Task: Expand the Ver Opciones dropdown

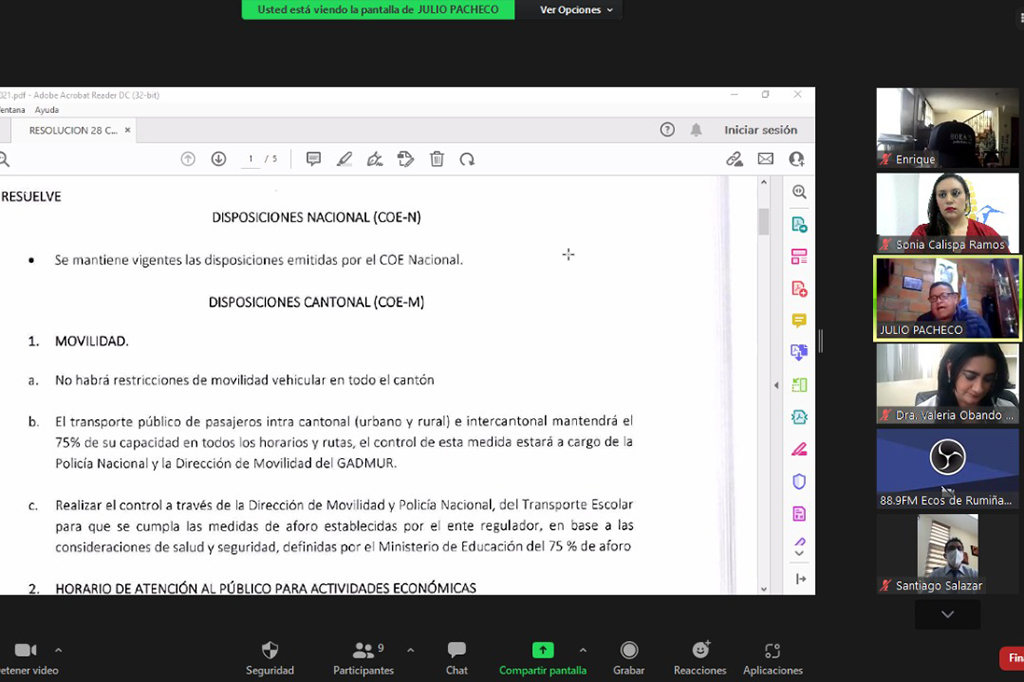Action: 576,10
